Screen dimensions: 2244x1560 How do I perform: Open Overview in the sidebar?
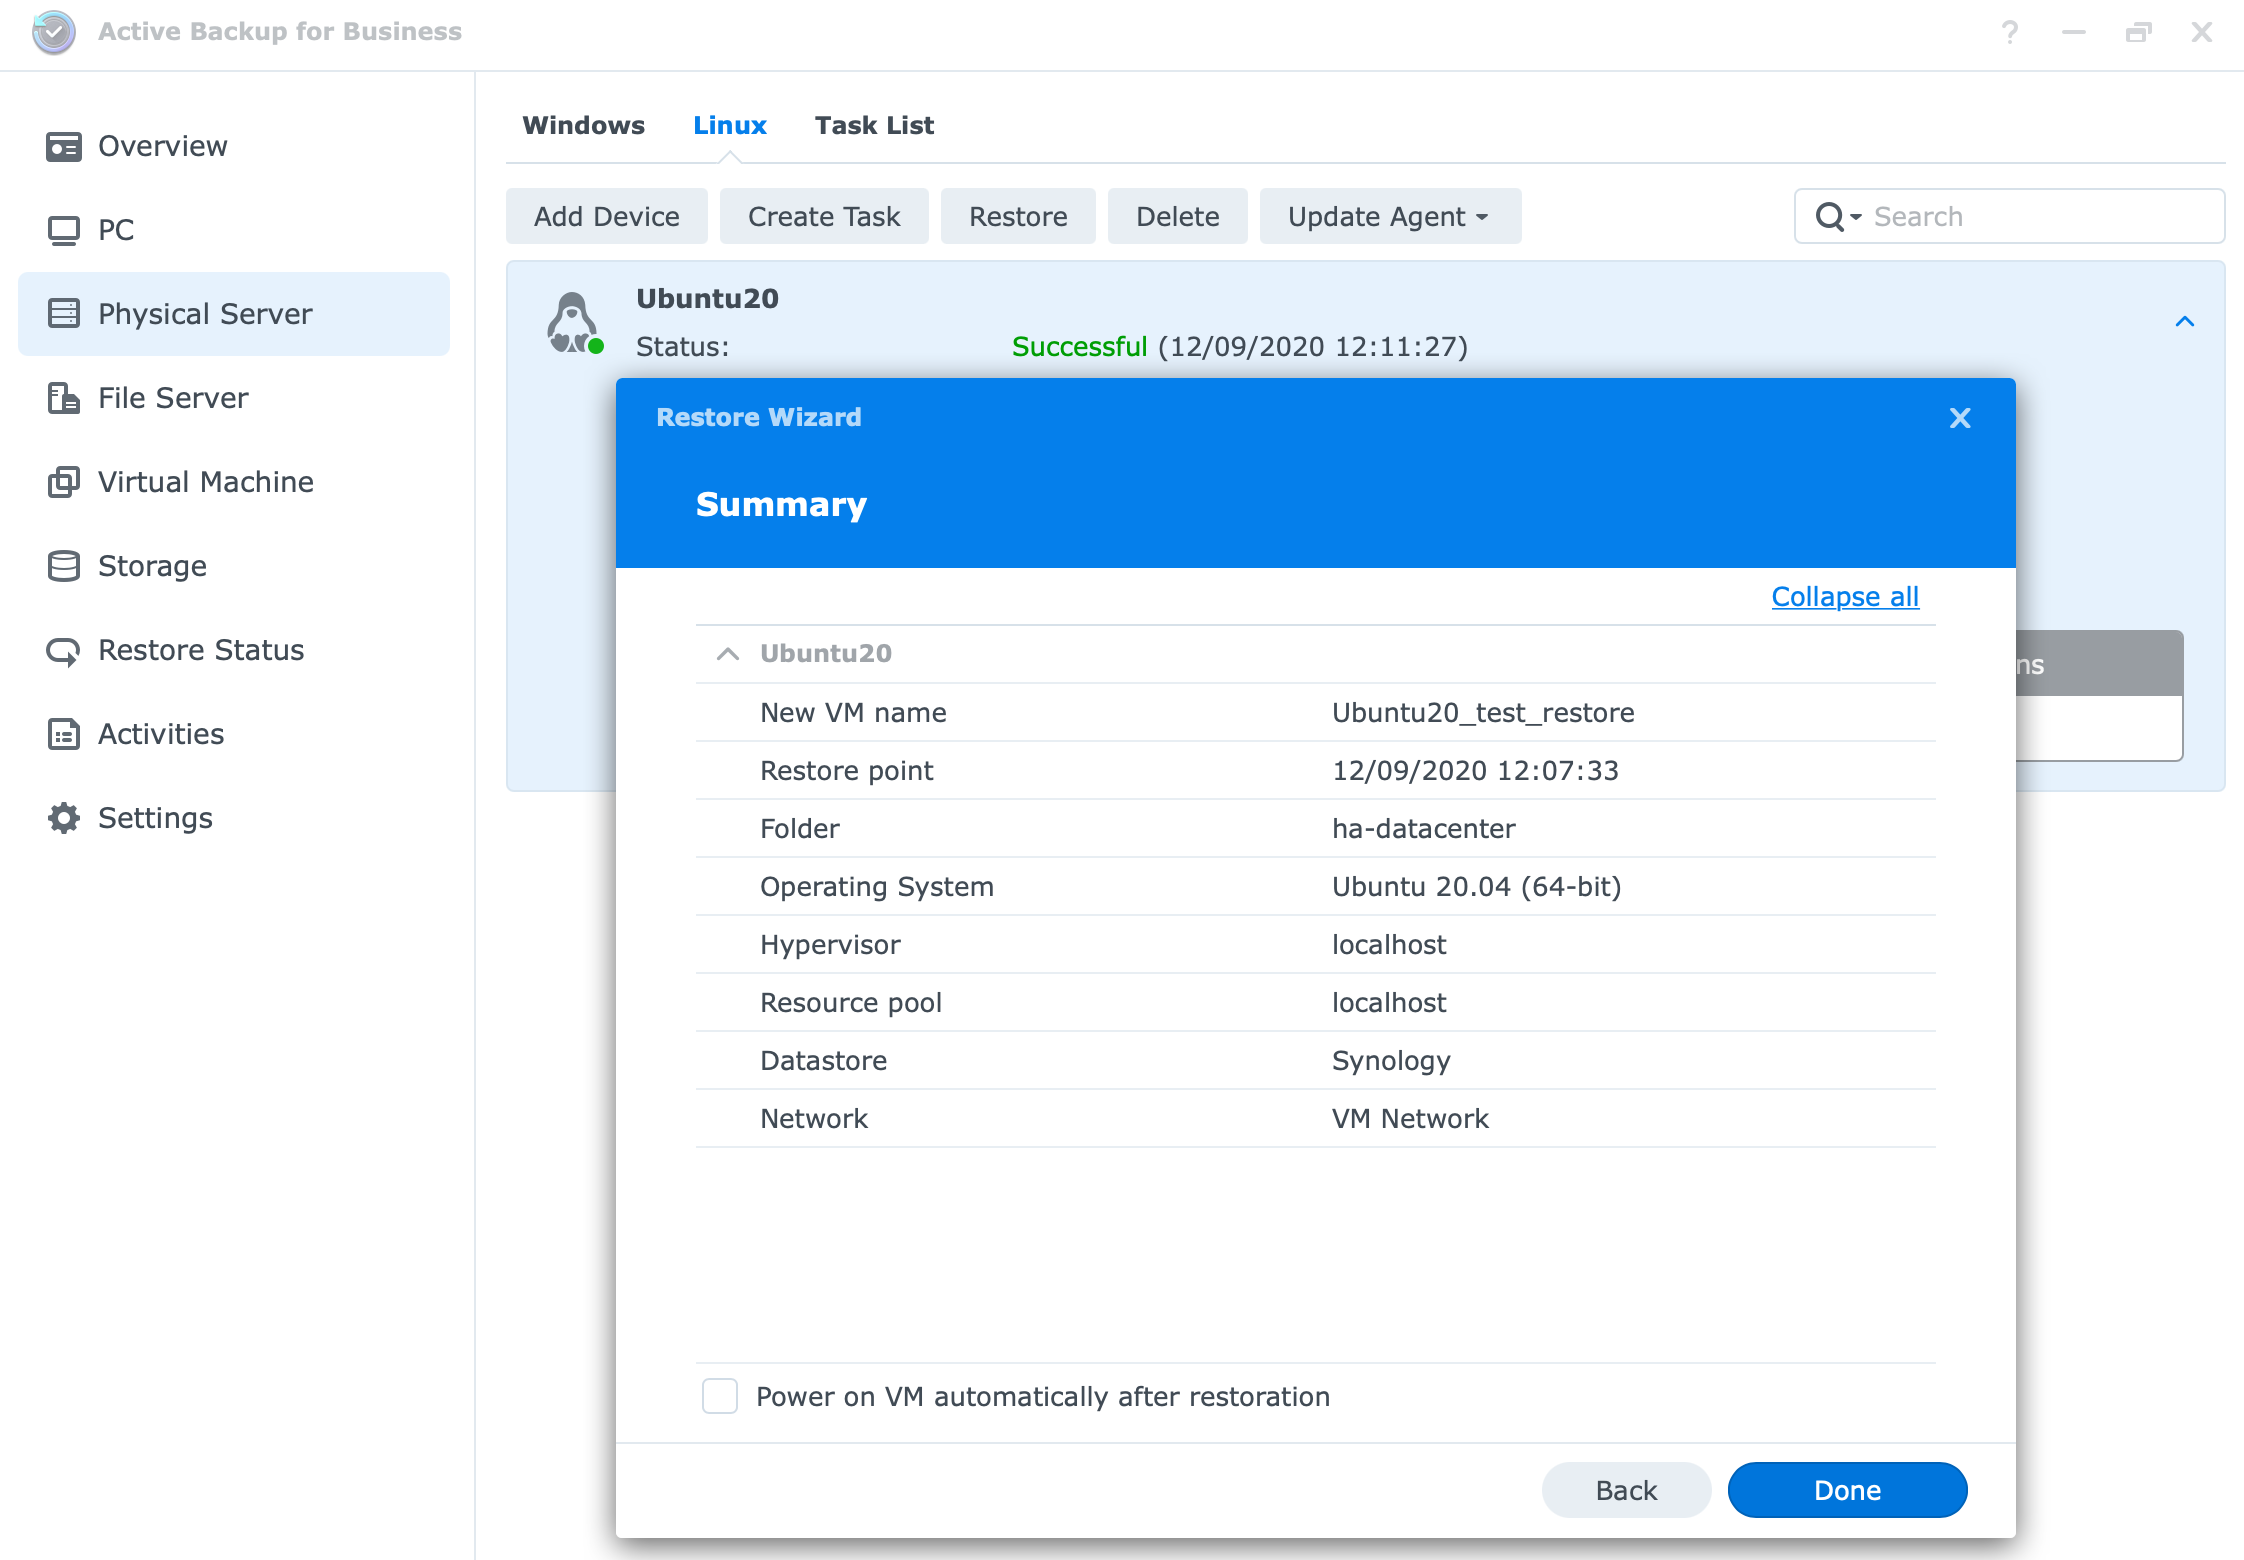coord(234,146)
